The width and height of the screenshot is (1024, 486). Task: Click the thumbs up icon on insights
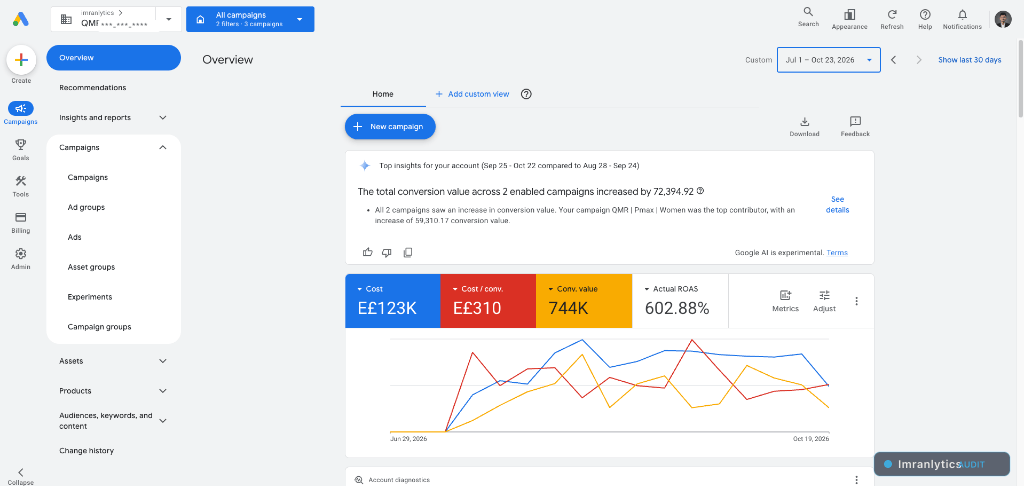tap(368, 252)
